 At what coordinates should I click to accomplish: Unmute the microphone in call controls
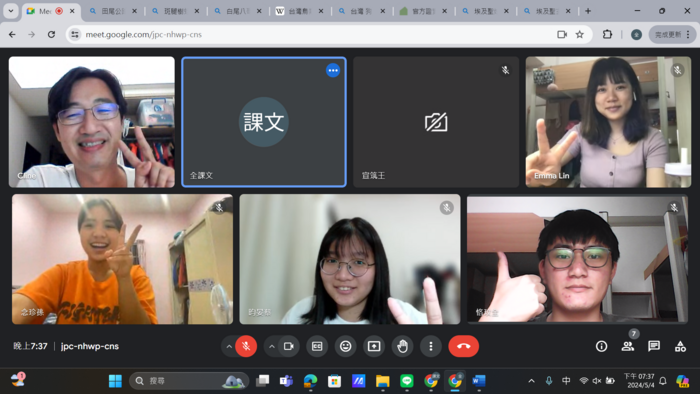click(x=246, y=346)
